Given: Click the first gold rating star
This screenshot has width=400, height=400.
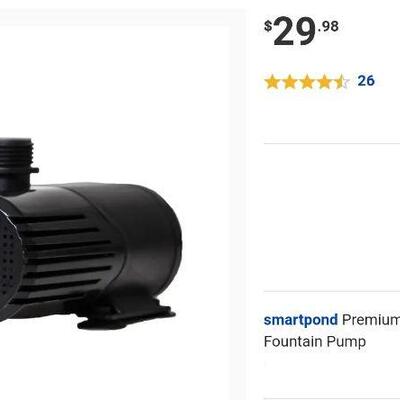Looking at the screenshot, I should [x=272, y=82].
